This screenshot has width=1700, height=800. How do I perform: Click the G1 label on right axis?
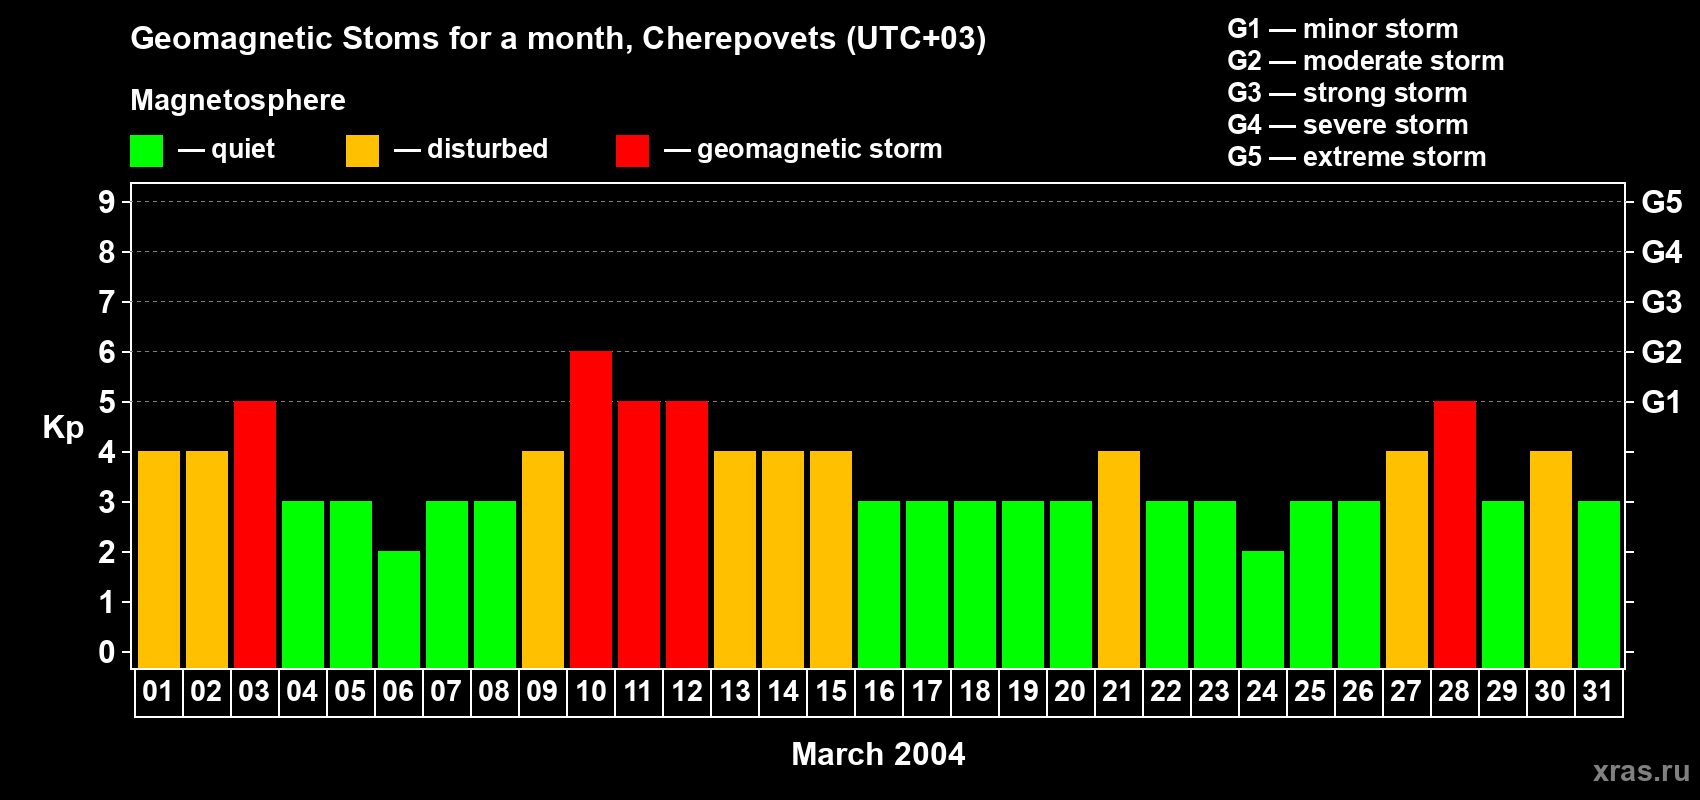[1661, 402]
